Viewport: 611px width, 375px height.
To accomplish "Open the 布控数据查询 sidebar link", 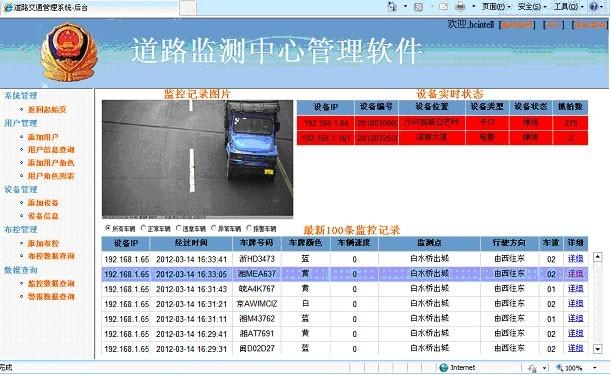I will (51, 256).
